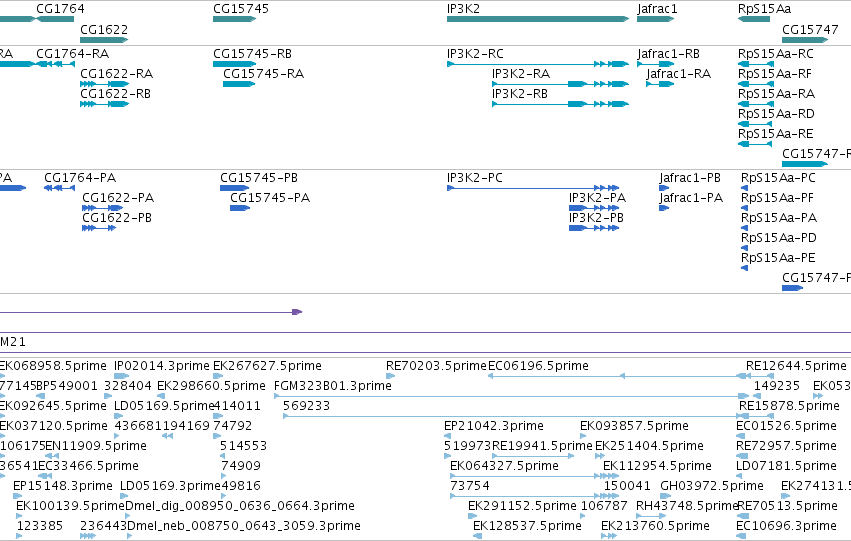Select the 569233 alignment label

pyautogui.click(x=307, y=406)
